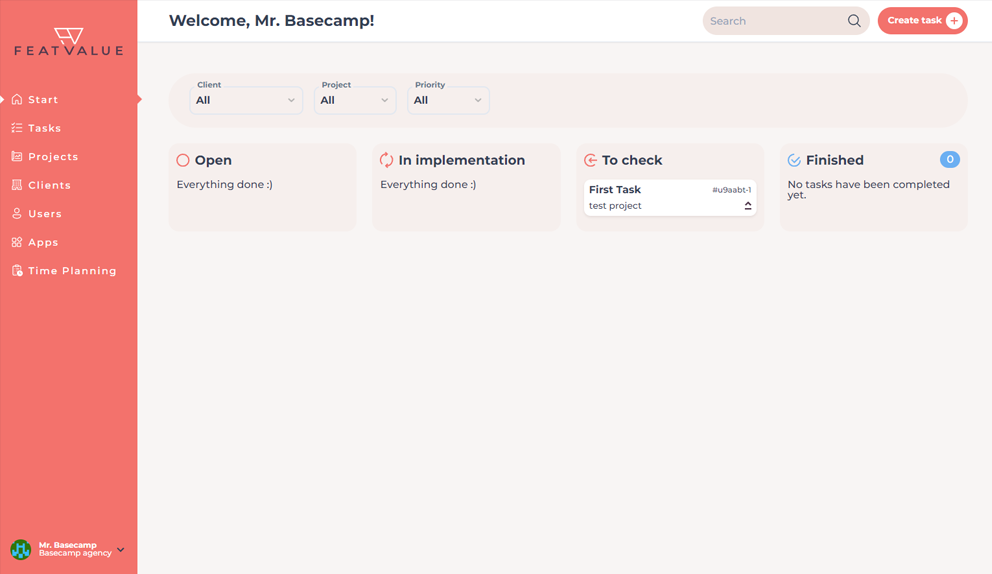Click the Apps grid icon in sidebar
The height and width of the screenshot is (574, 992).
click(17, 242)
